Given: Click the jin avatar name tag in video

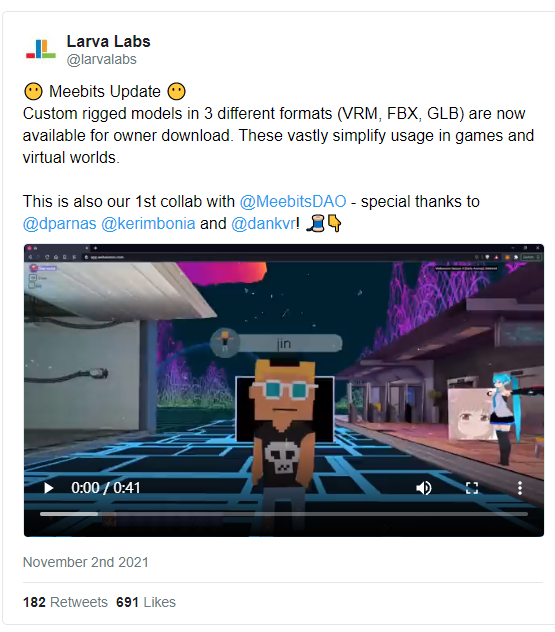Looking at the screenshot, I should [x=276, y=343].
